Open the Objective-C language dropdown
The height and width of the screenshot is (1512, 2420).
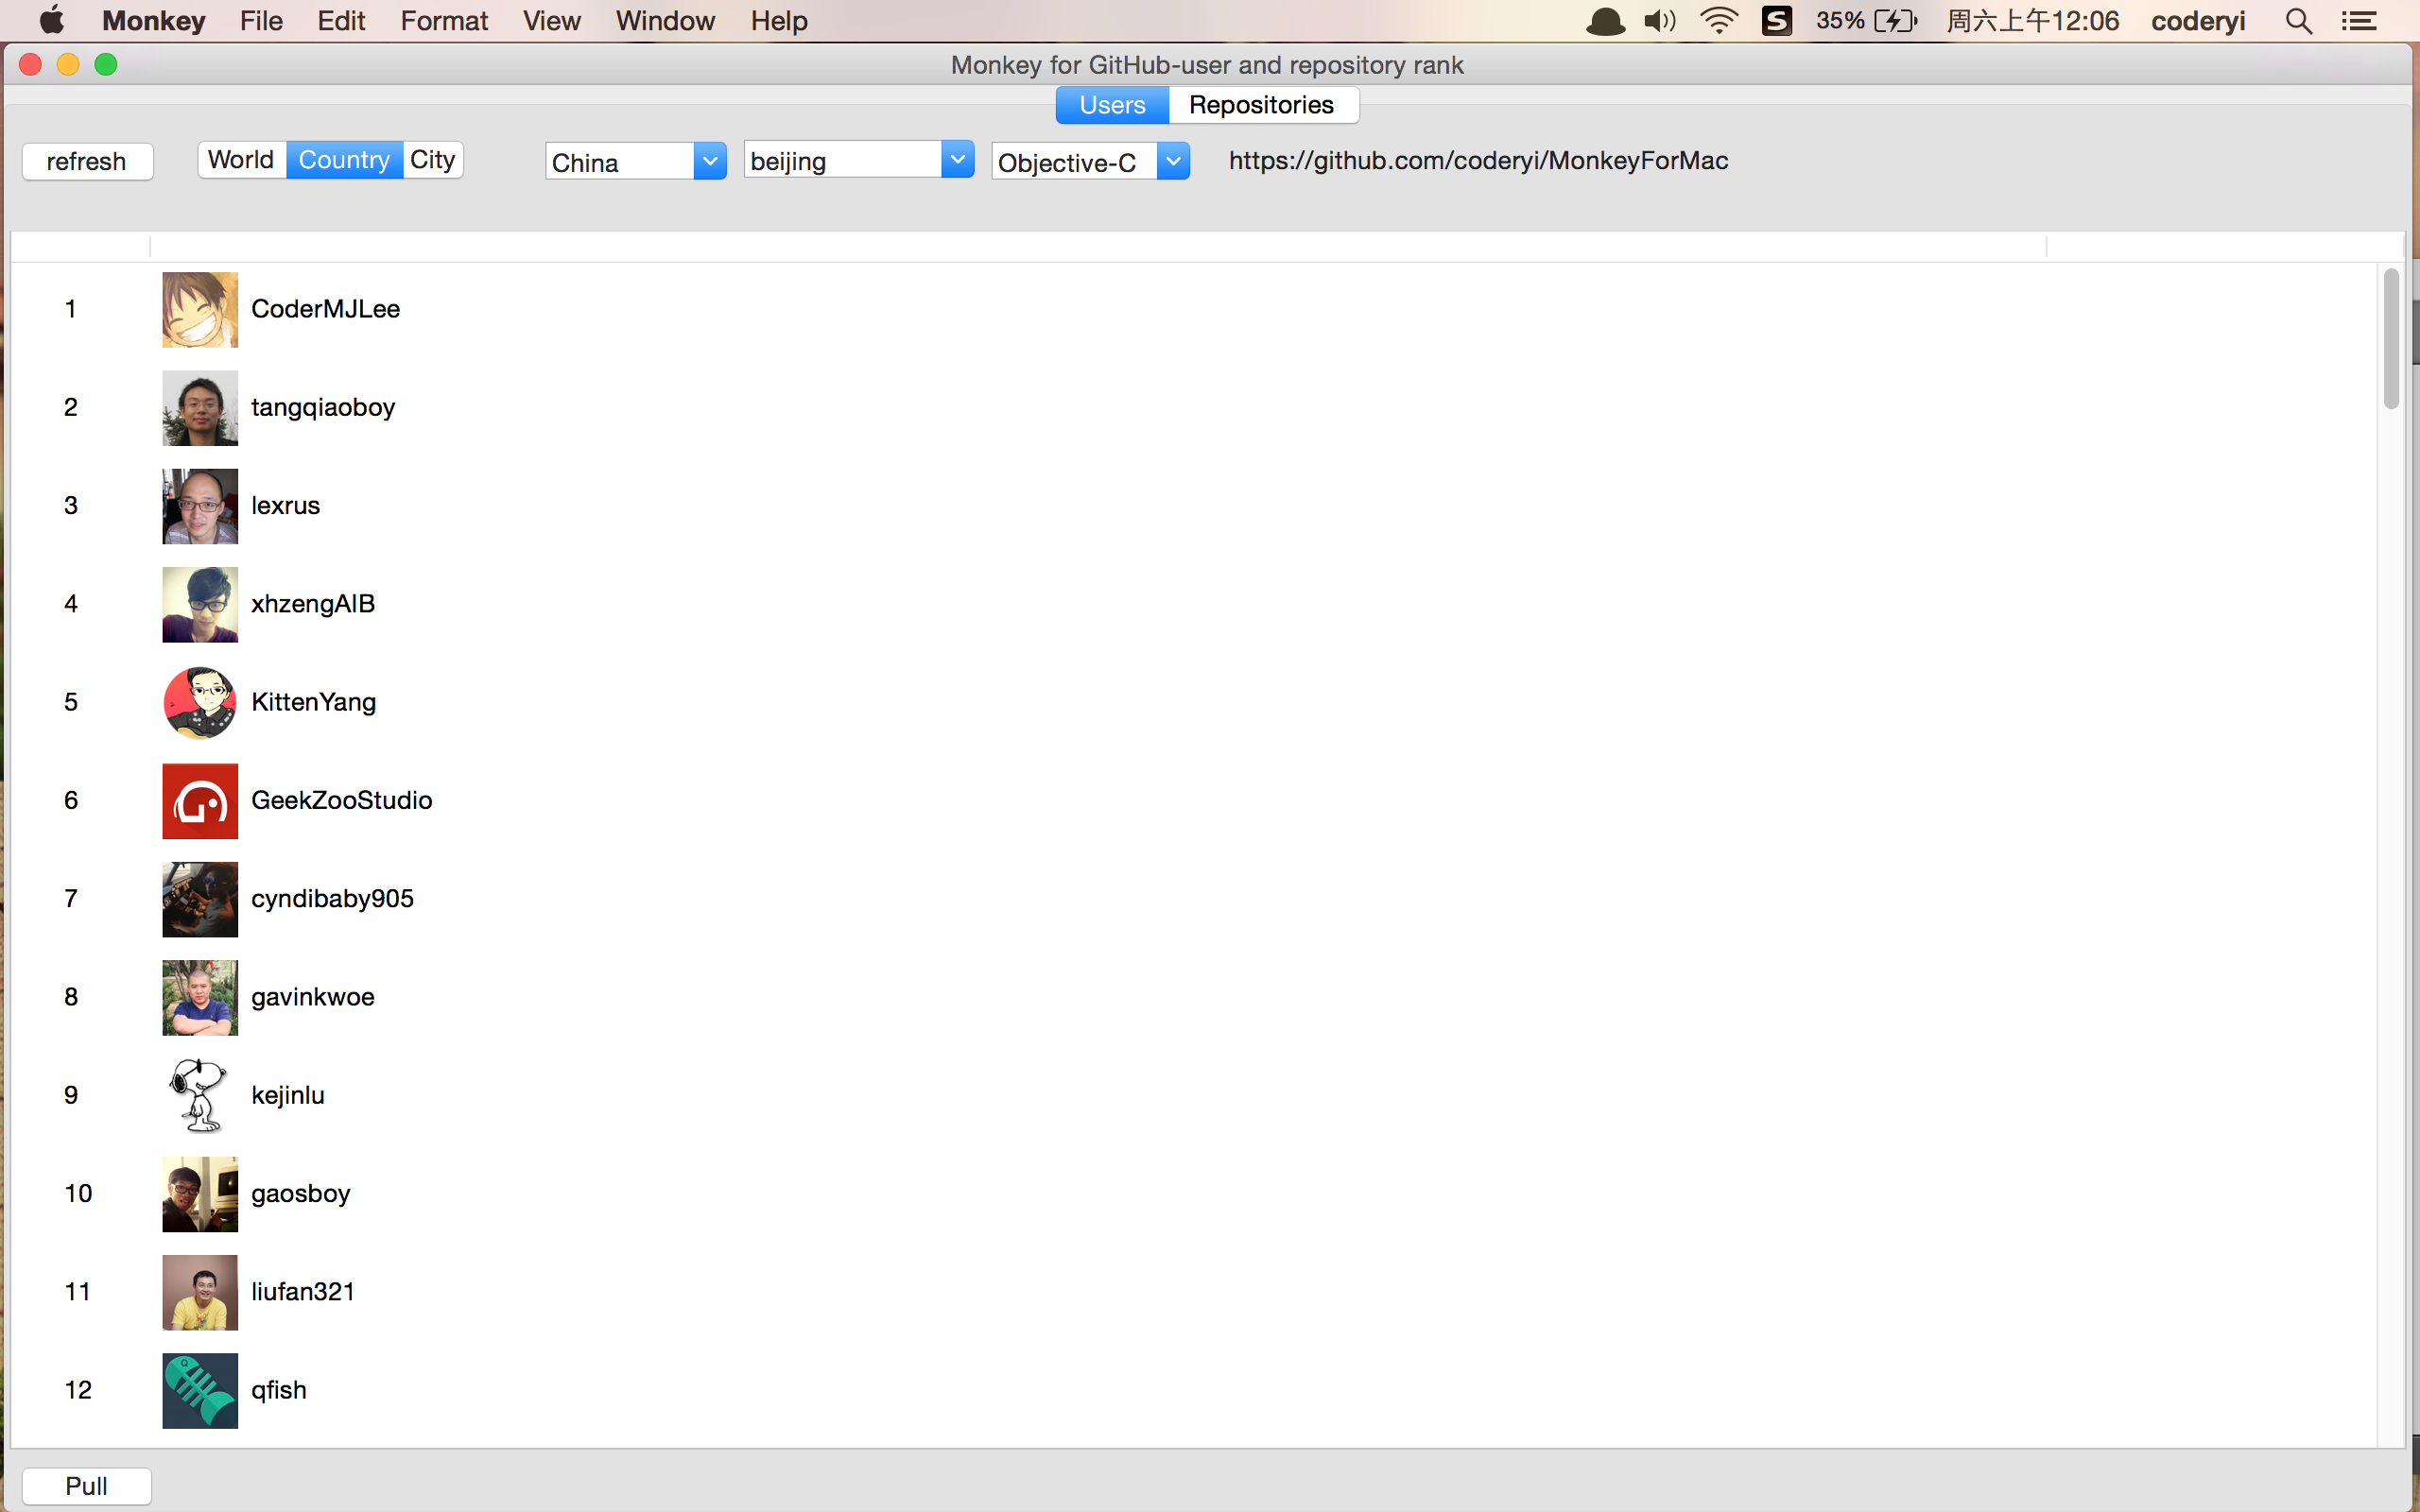[x=1172, y=161]
